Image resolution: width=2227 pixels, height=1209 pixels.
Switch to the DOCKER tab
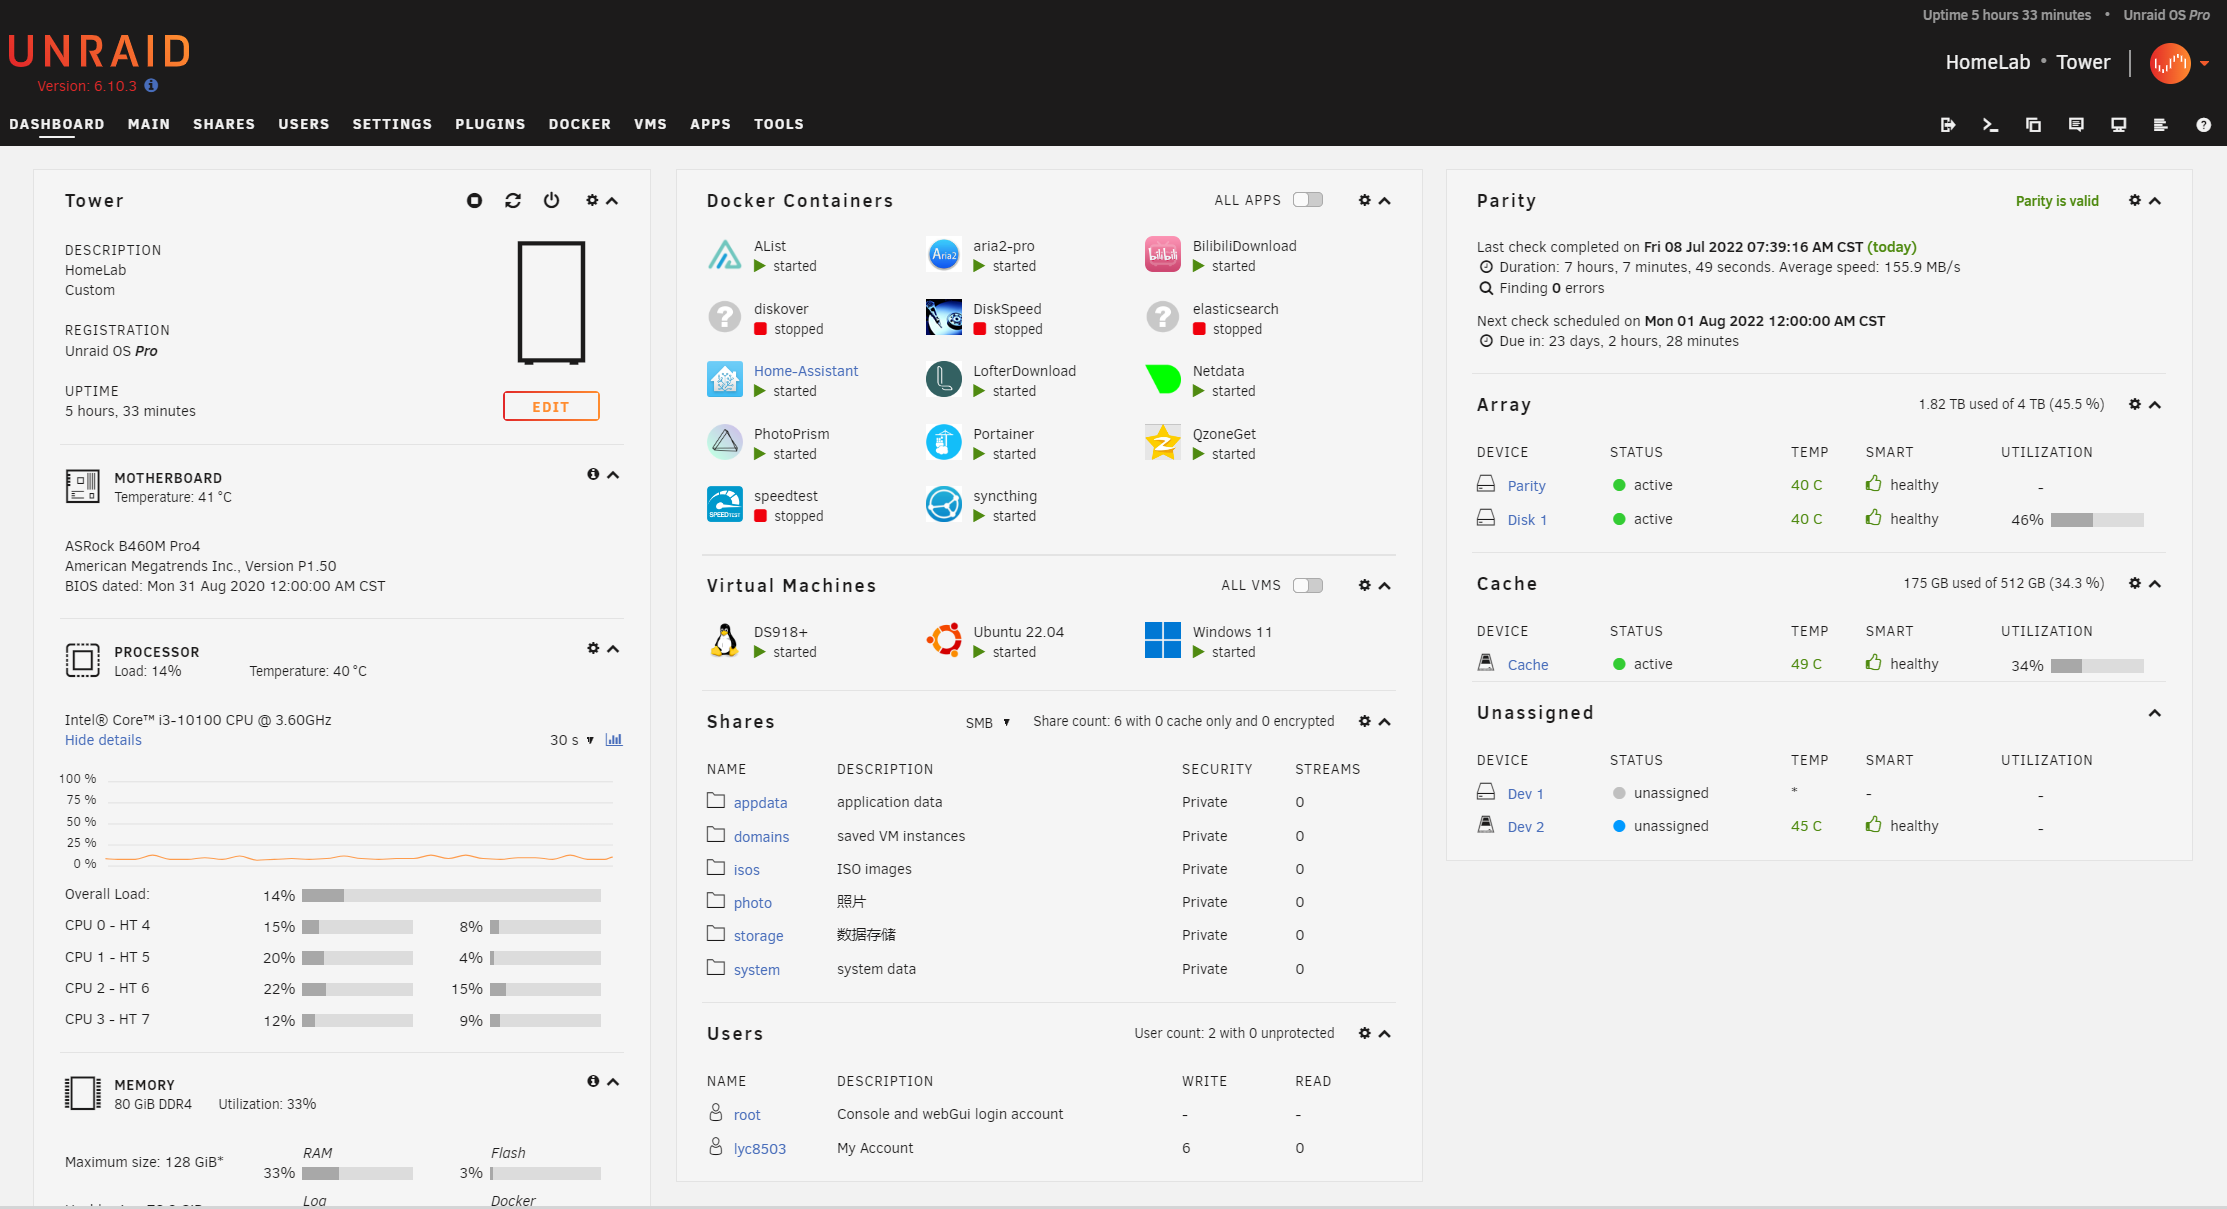point(579,124)
